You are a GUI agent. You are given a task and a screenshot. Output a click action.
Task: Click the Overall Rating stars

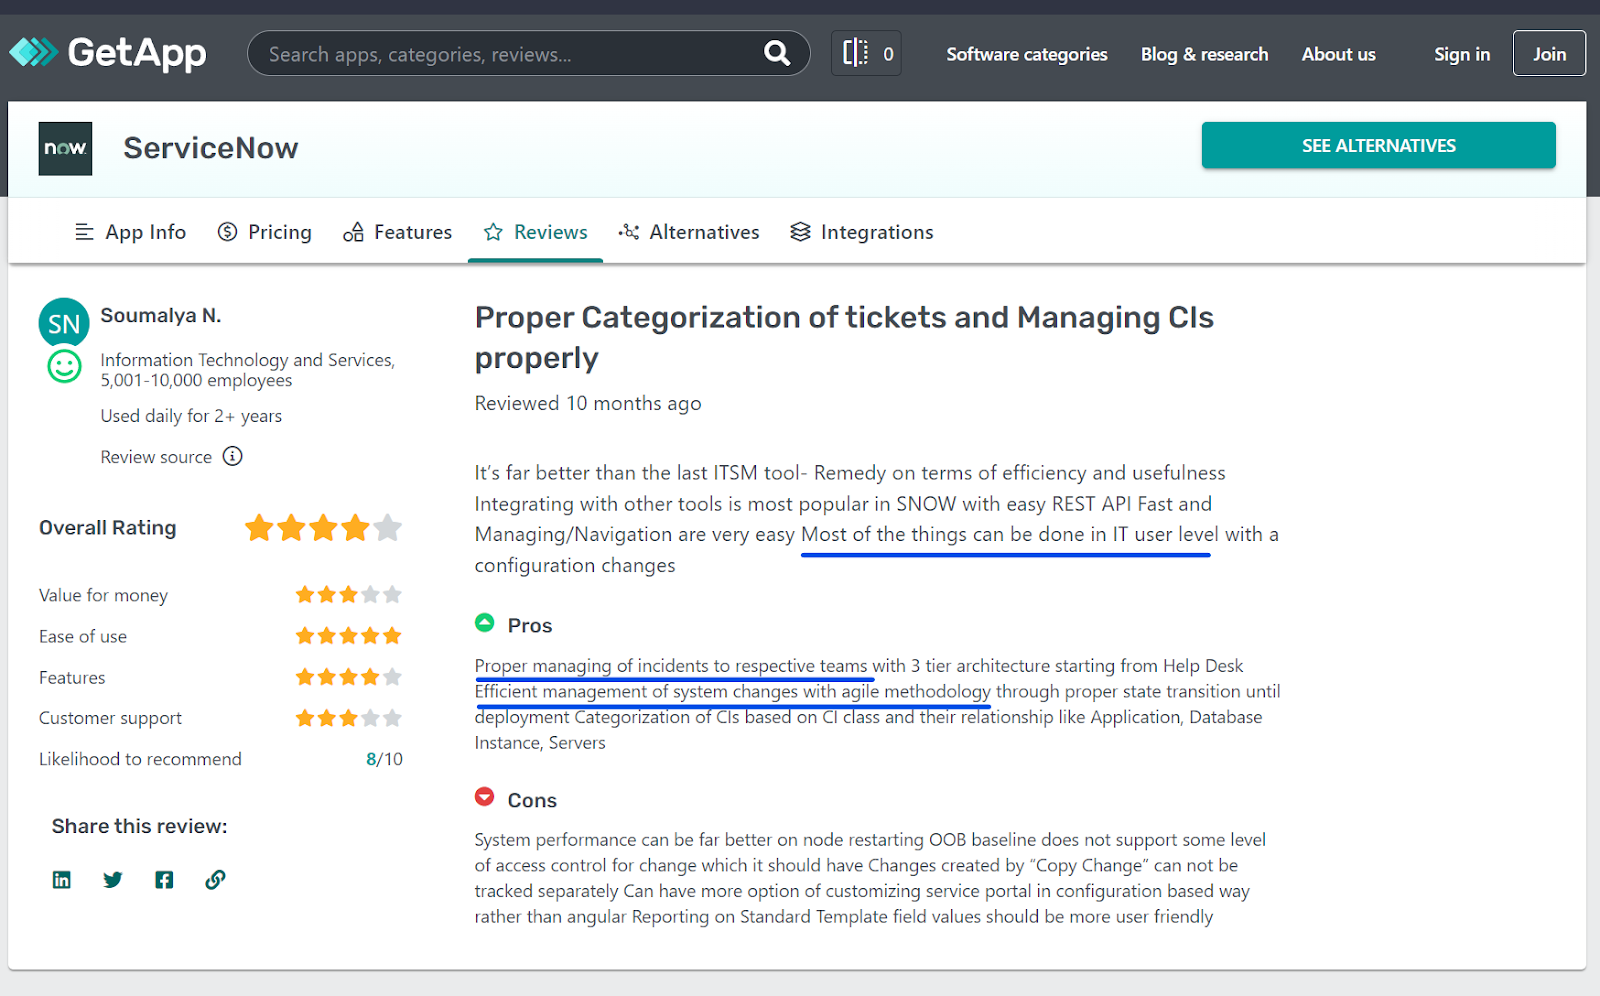tap(323, 527)
